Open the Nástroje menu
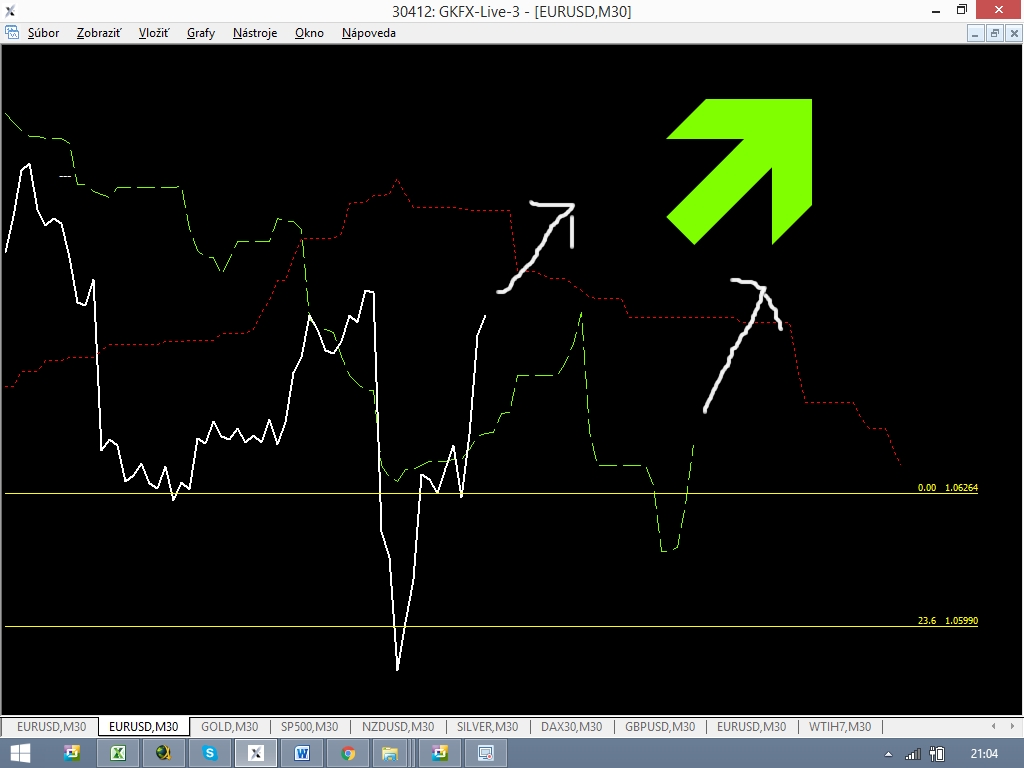1024x768 pixels. [x=255, y=33]
